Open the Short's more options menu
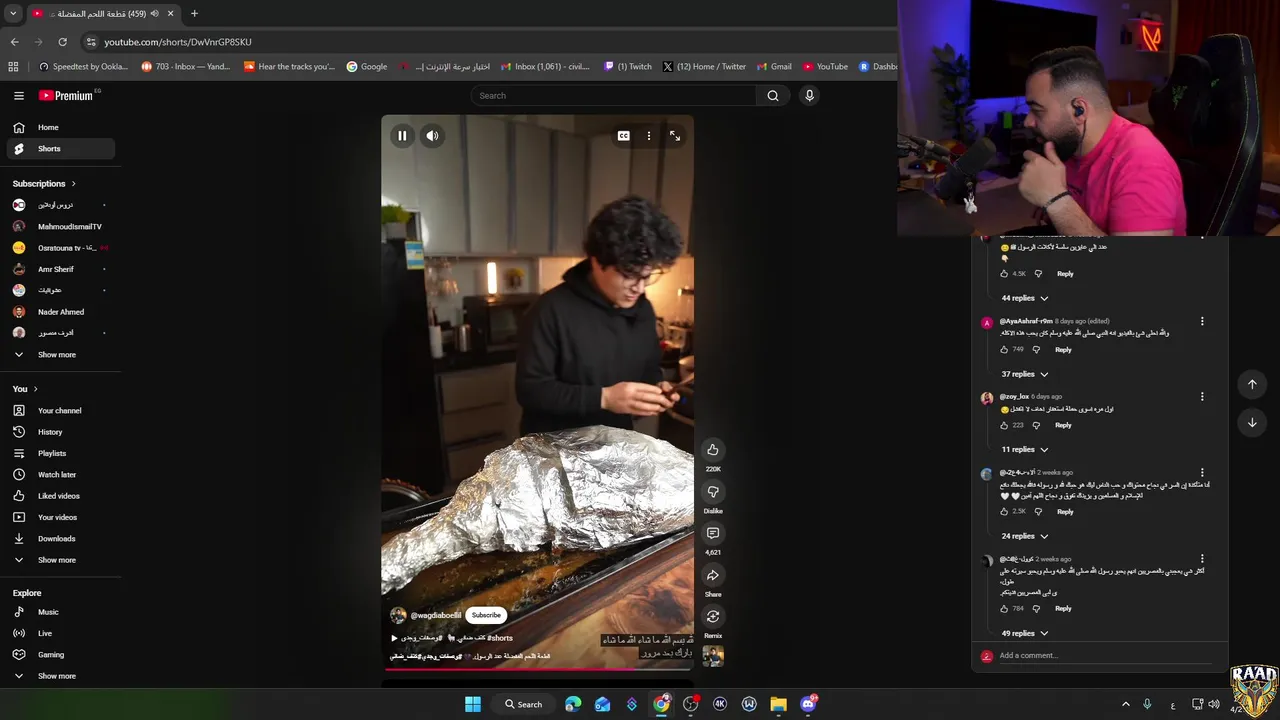 click(x=649, y=136)
